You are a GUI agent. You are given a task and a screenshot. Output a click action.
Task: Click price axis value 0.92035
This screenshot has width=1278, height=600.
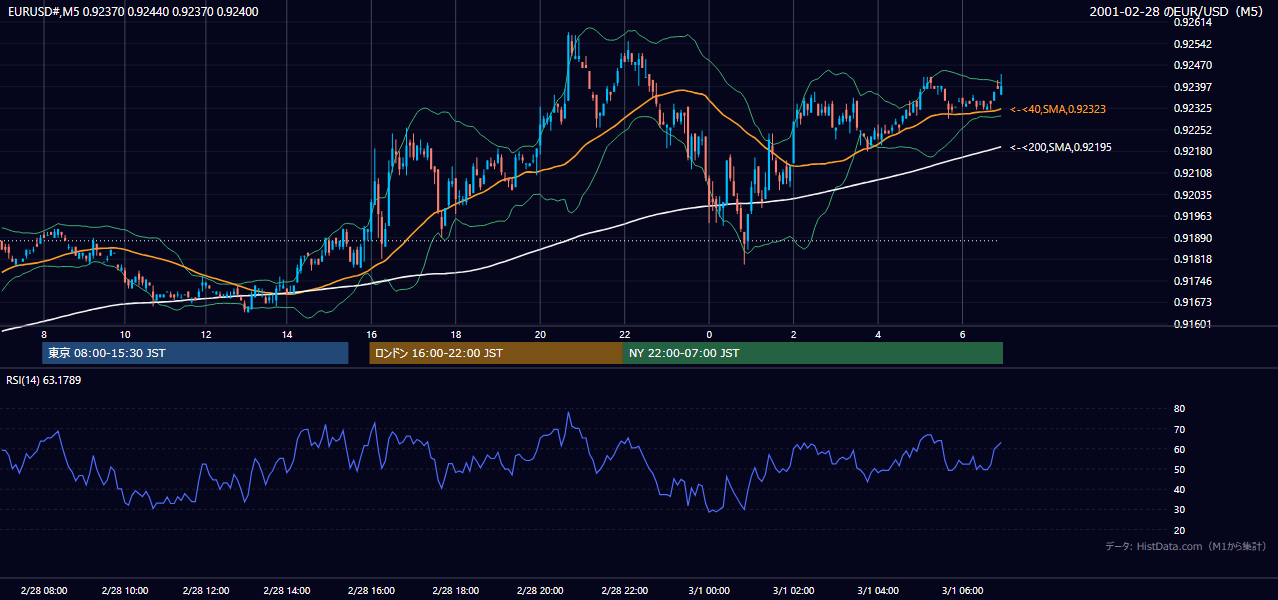tap(1193, 195)
